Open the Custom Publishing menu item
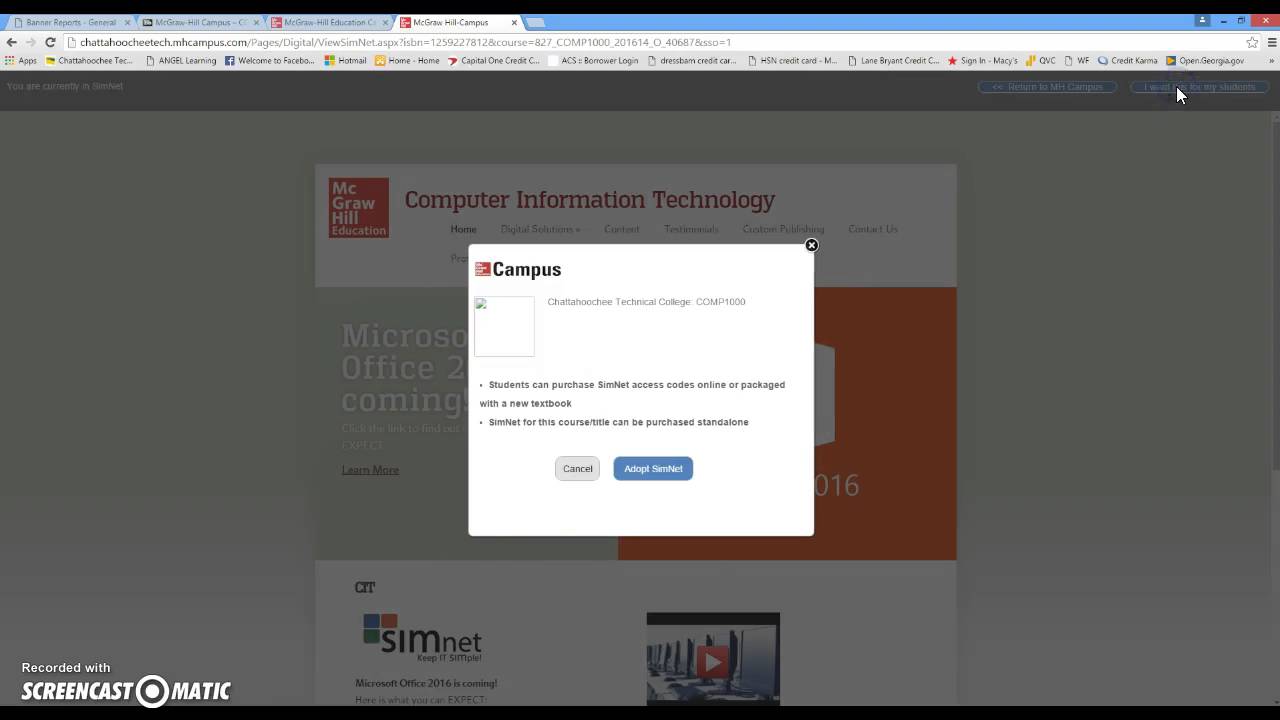 click(783, 229)
